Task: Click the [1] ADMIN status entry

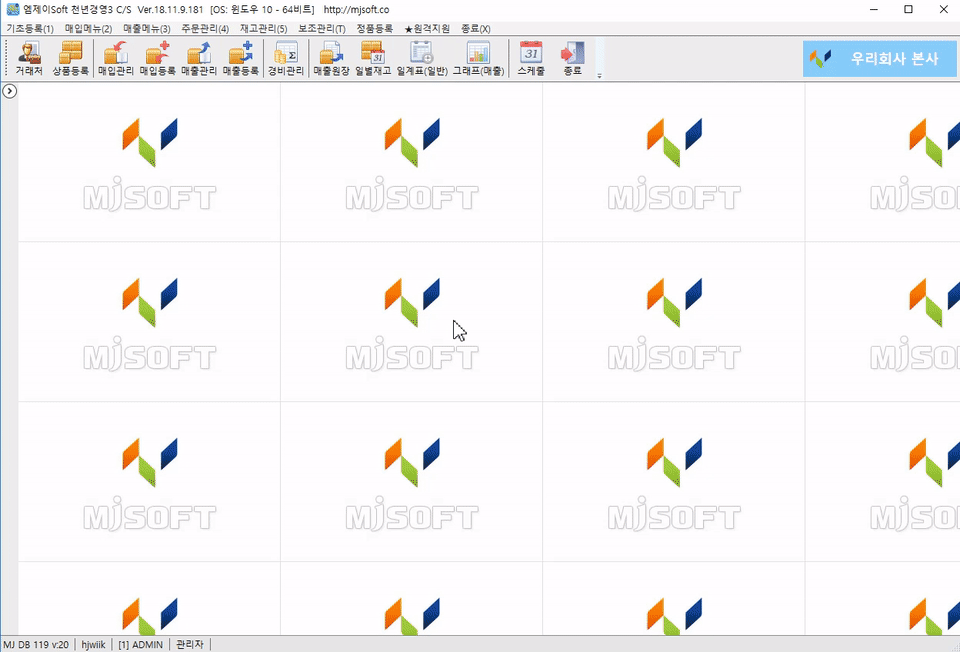Action: click(x=140, y=645)
